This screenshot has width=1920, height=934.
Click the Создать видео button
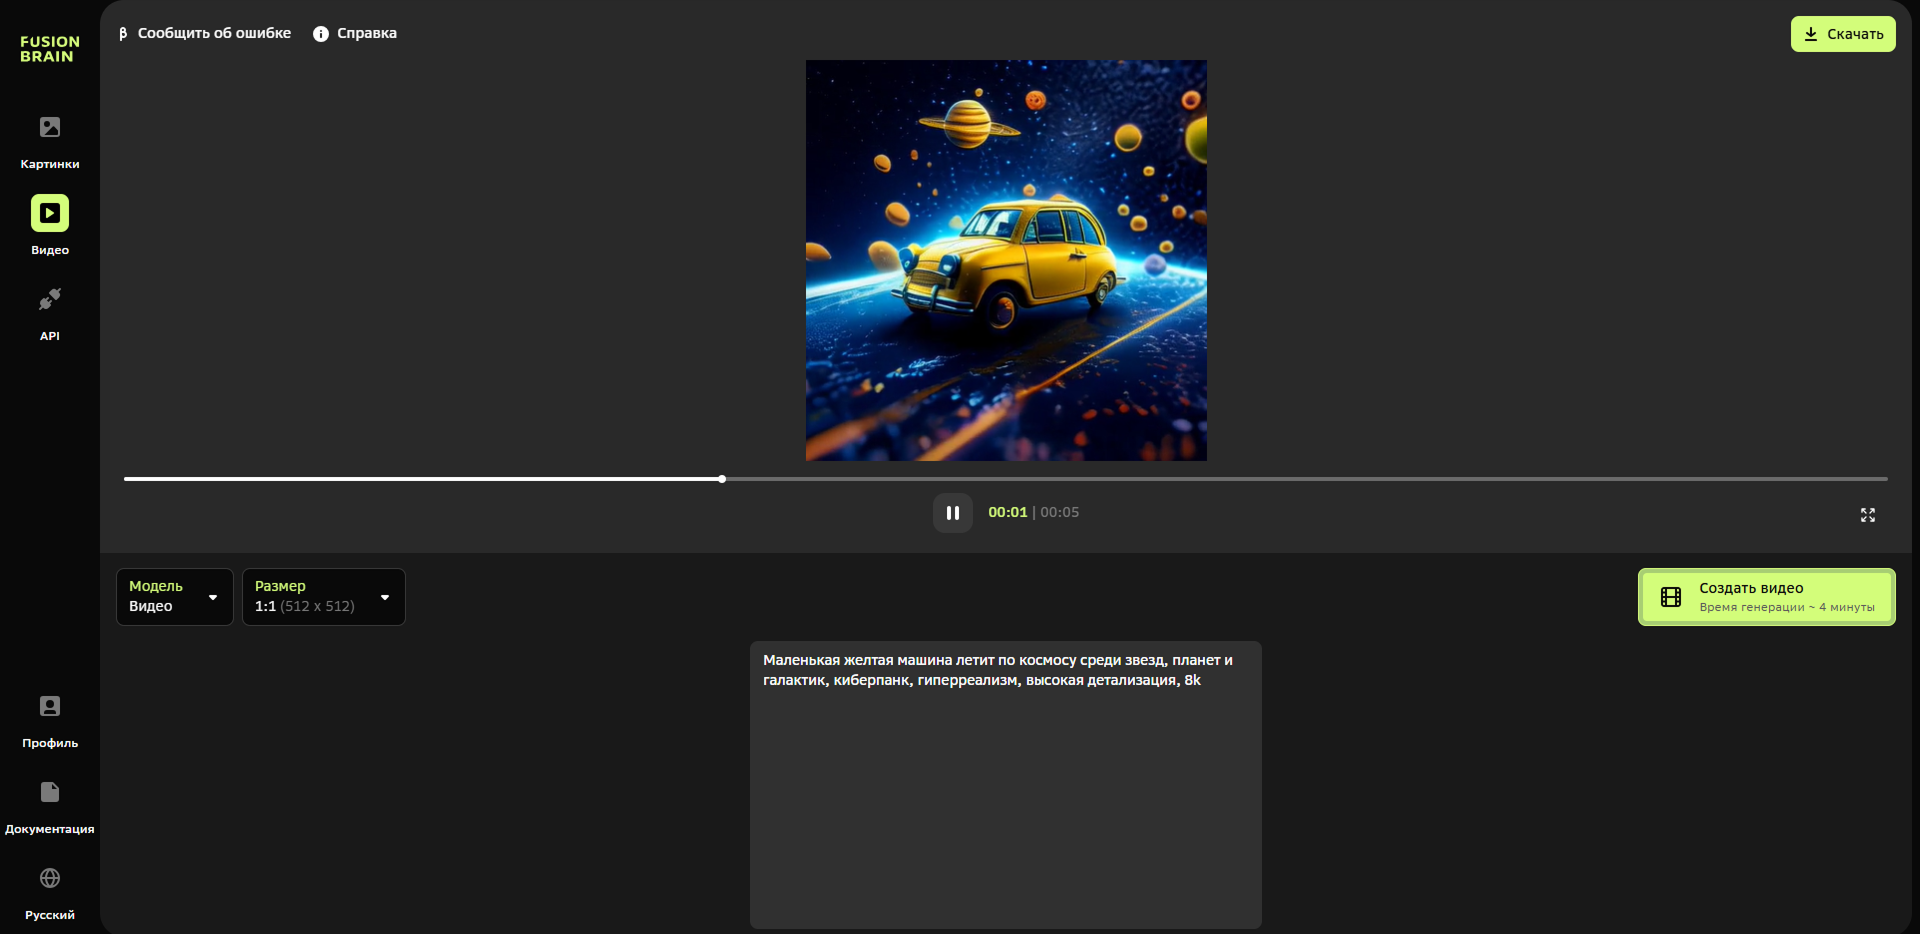click(1766, 597)
